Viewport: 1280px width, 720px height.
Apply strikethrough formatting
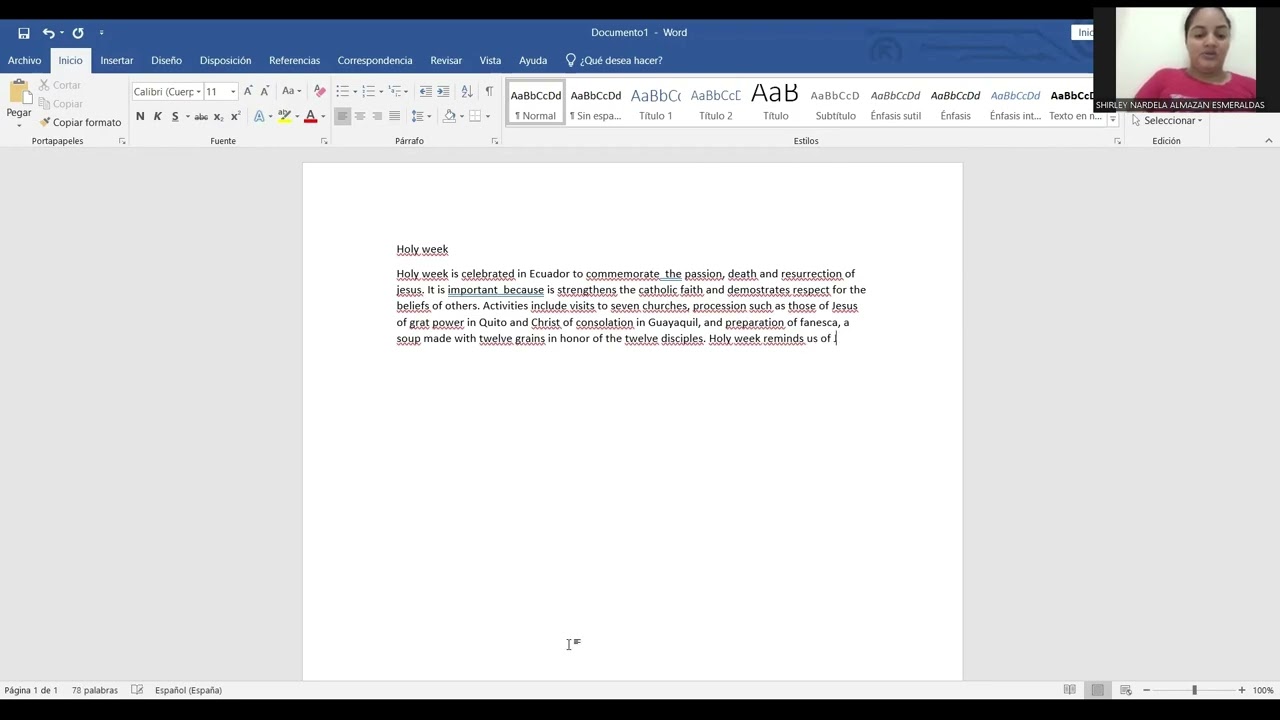[201, 117]
